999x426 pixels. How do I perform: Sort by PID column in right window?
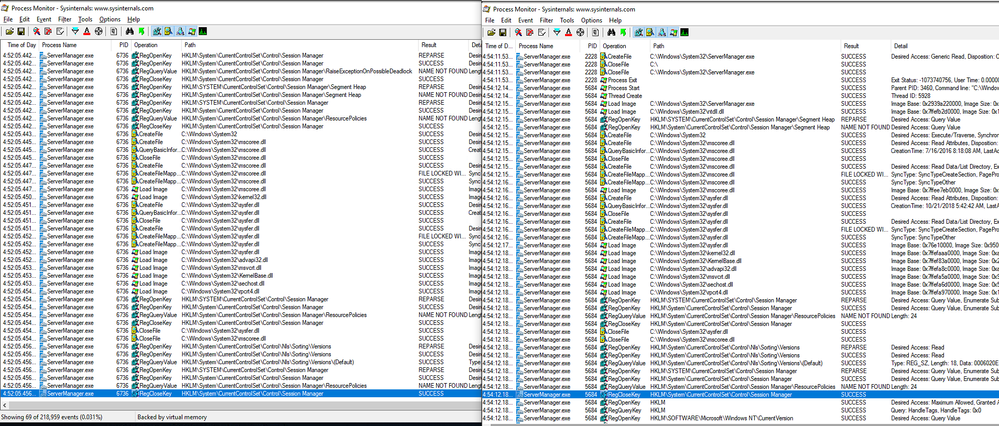[x=591, y=46]
